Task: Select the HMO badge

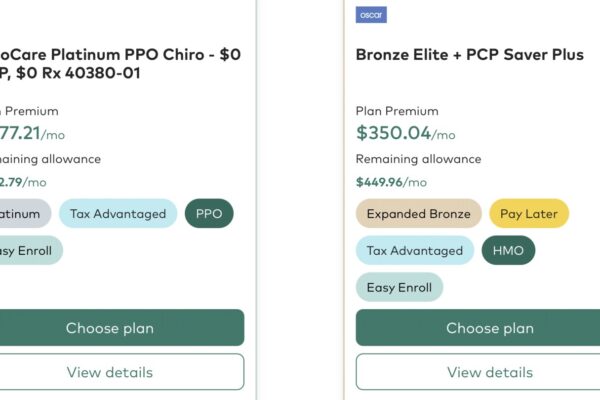Action: 508,250
